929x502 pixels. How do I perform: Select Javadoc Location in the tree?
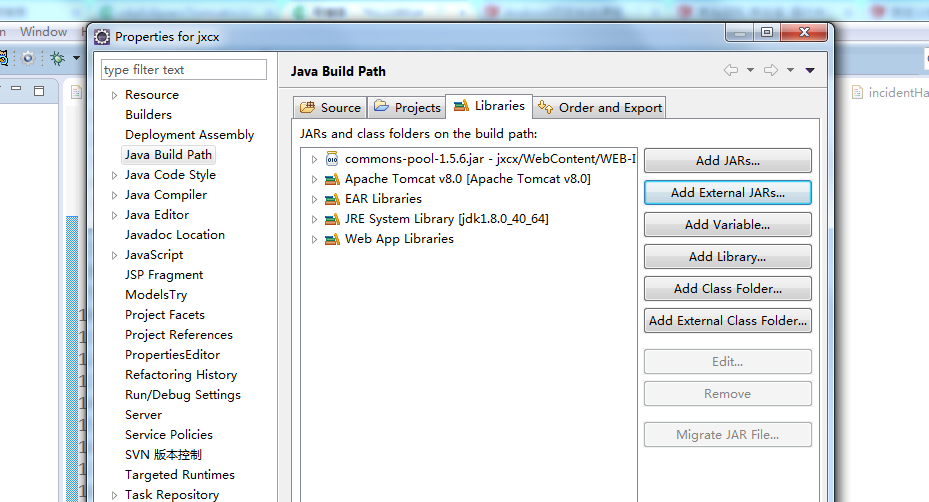(x=175, y=235)
